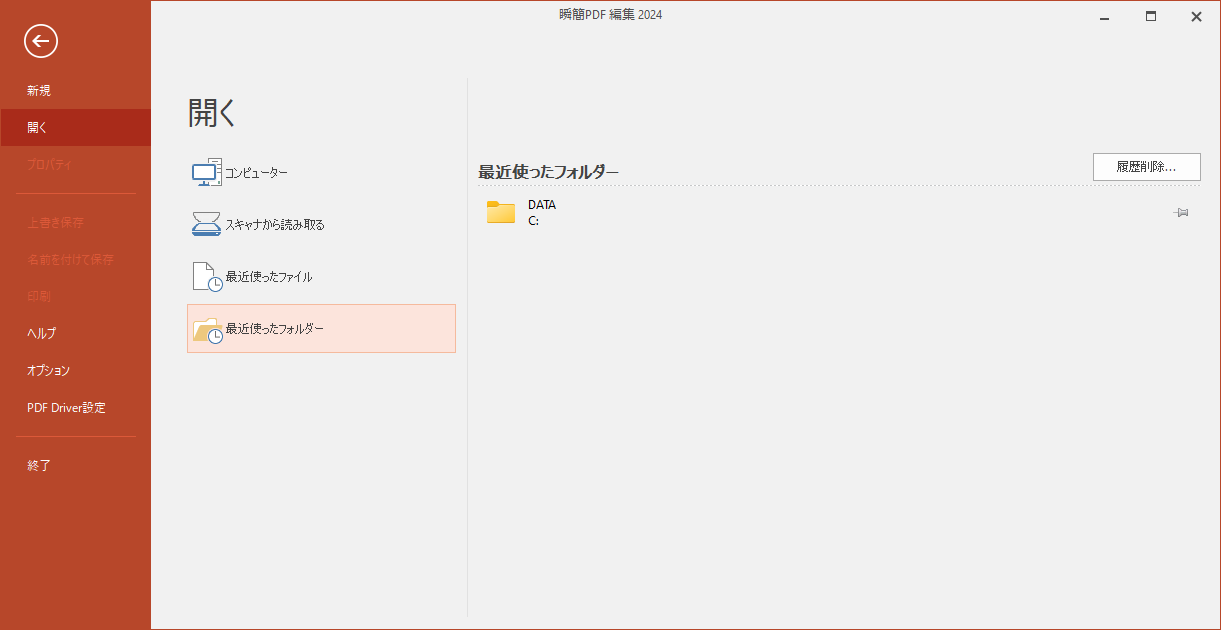The image size is (1221, 630).
Task: Select 新規 in the sidebar
Action: pyautogui.click(x=76, y=91)
